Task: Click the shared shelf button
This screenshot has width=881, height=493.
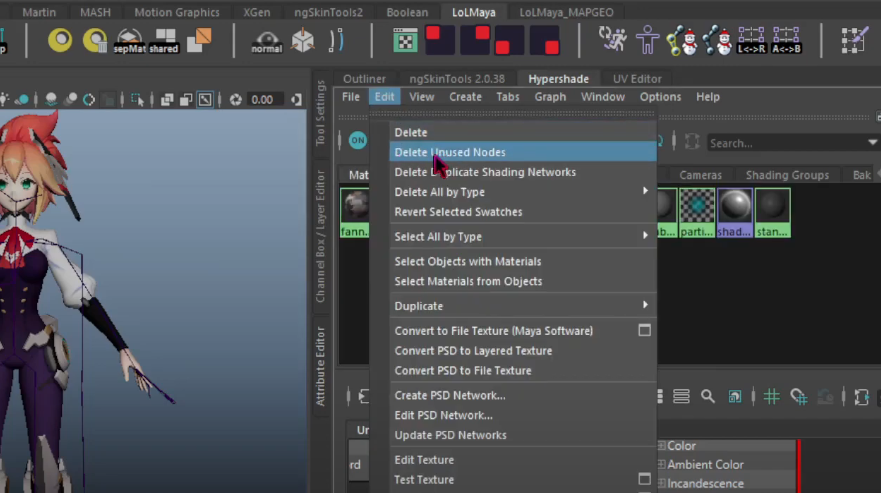Action: [164, 41]
